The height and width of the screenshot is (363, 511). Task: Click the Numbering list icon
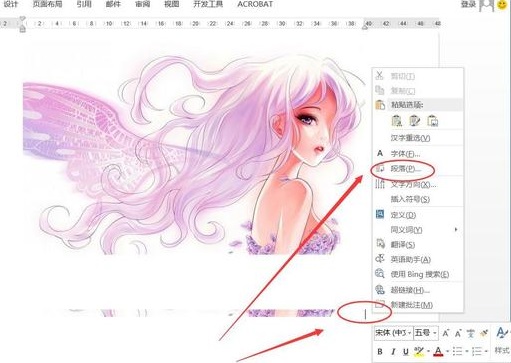[x=477, y=351]
